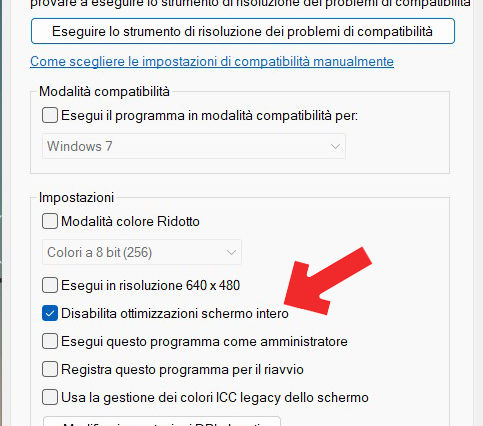Open 'Come scegliere le impostazioni di compatibilità manualmente' link
483x426 pixels.
(x=212, y=62)
